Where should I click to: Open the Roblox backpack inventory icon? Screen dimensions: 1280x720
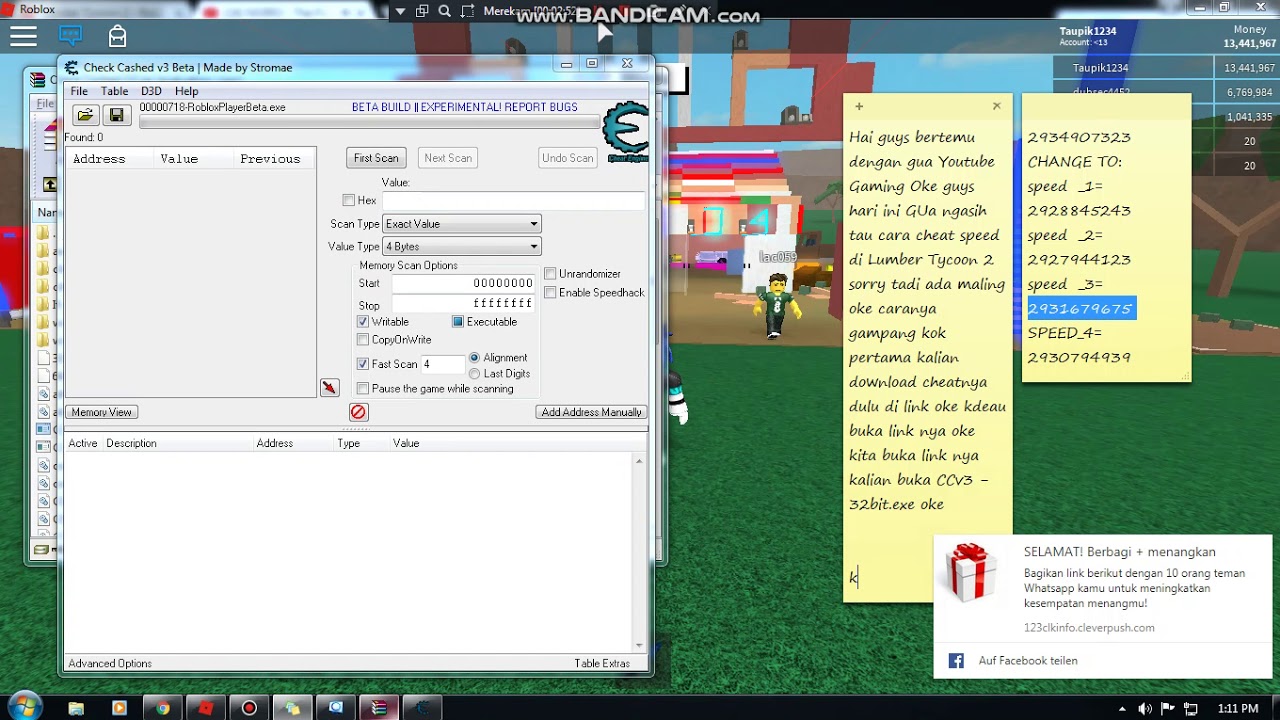coord(117,37)
